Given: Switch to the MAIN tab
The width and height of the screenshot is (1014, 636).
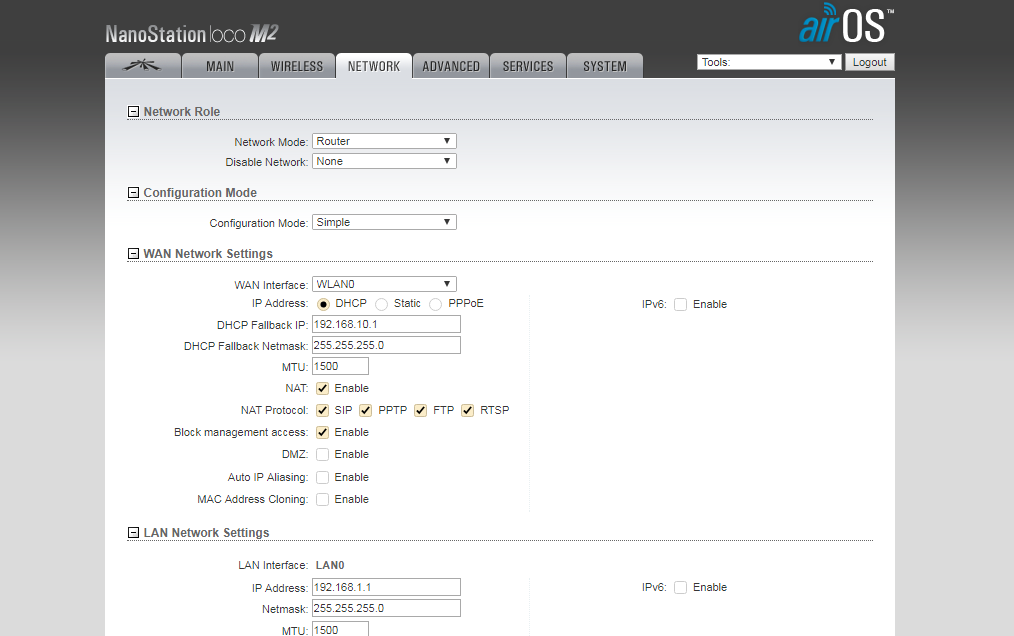Looking at the screenshot, I should click(220, 65).
